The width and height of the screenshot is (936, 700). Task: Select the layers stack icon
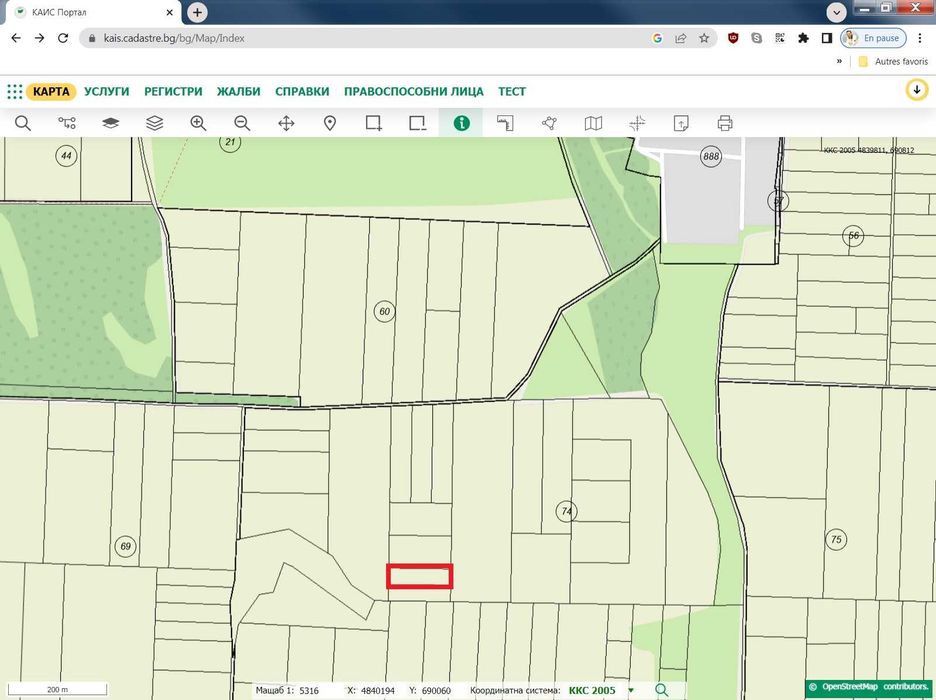point(155,124)
